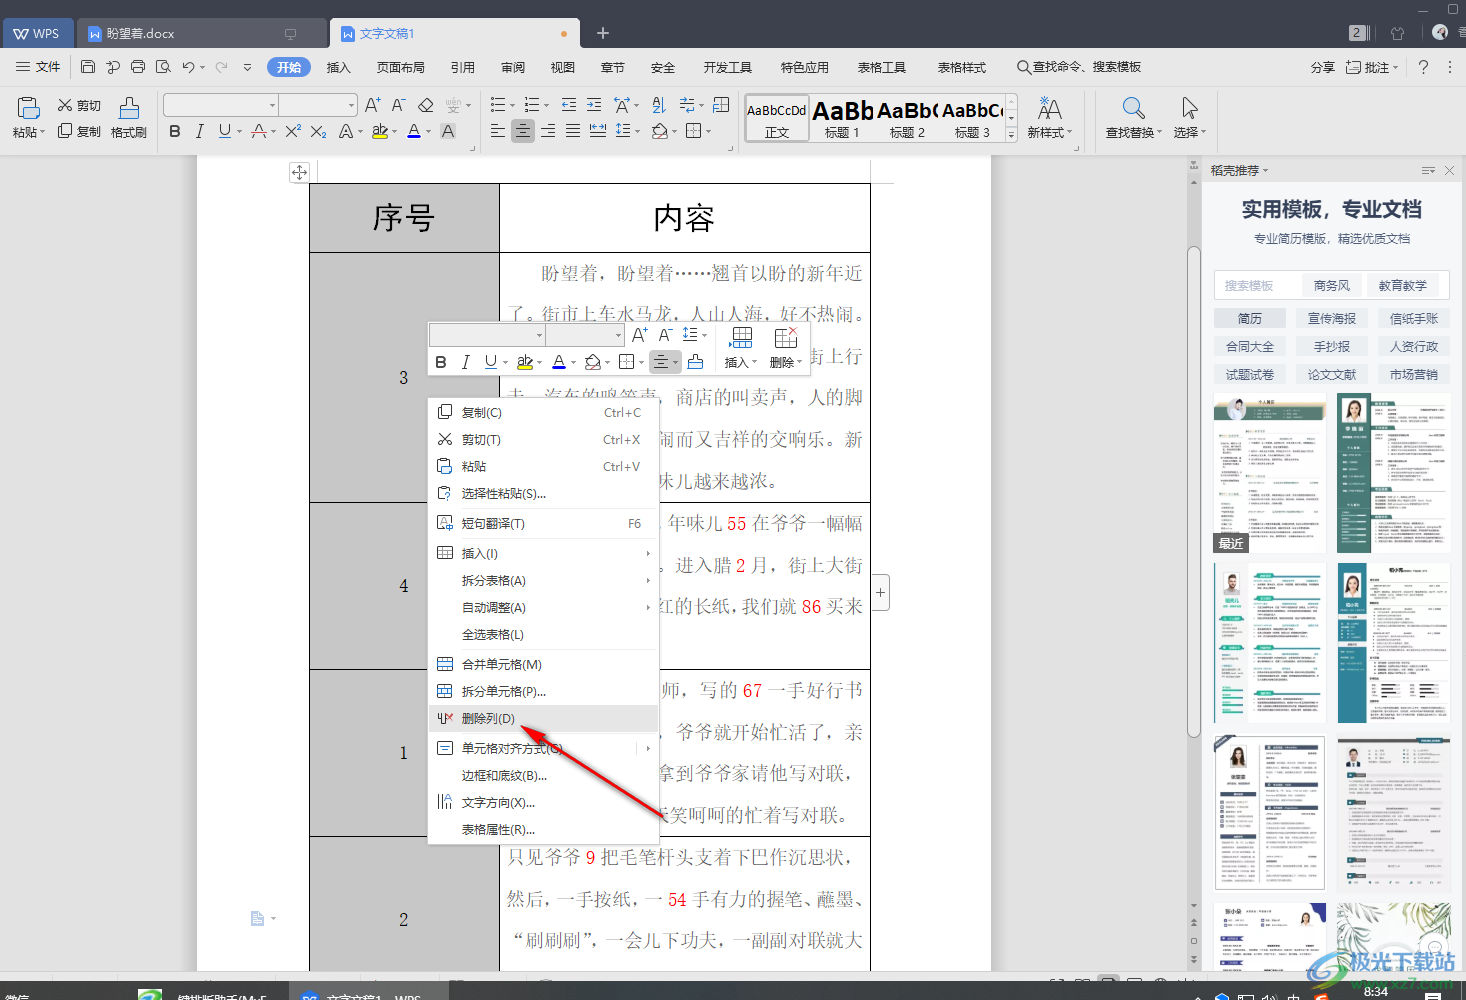Click the 分享 share button

coord(1323,67)
